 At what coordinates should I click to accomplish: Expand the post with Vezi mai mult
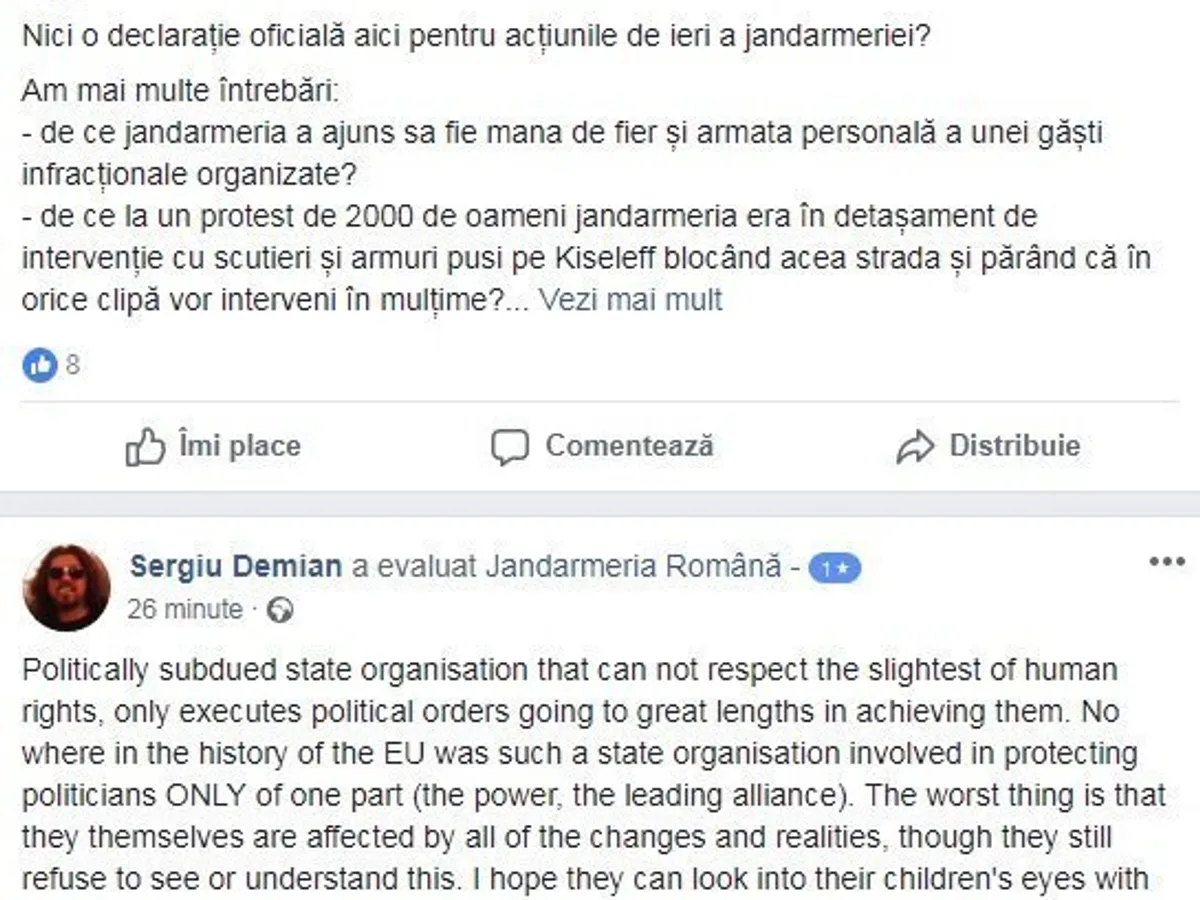630,300
